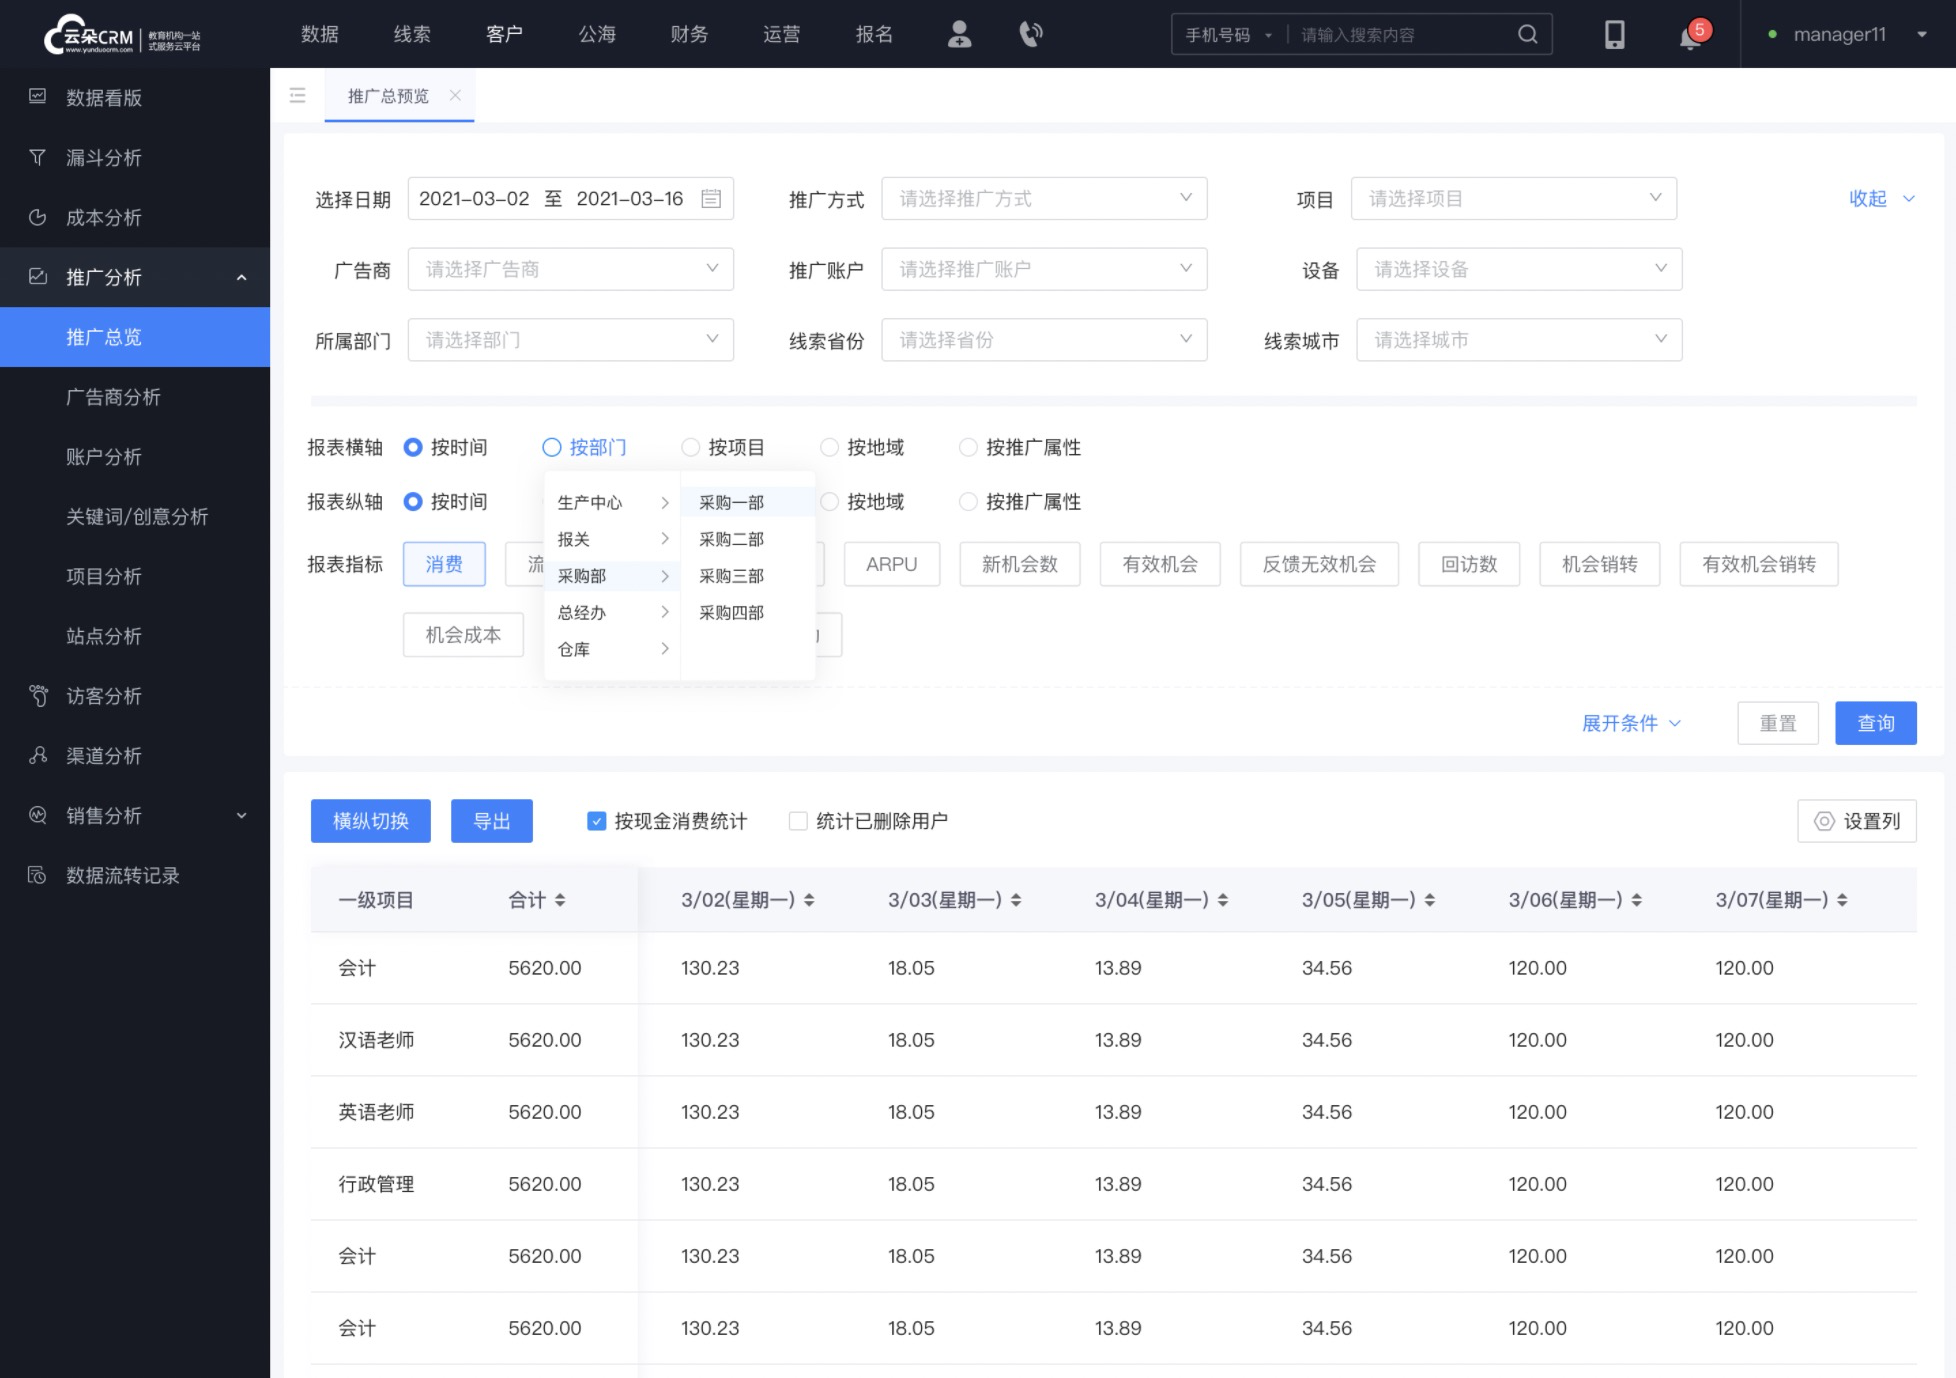Toggle 按现金消费统计 checkbox on
Screen dimensions: 1956x1378
(x=598, y=820)
